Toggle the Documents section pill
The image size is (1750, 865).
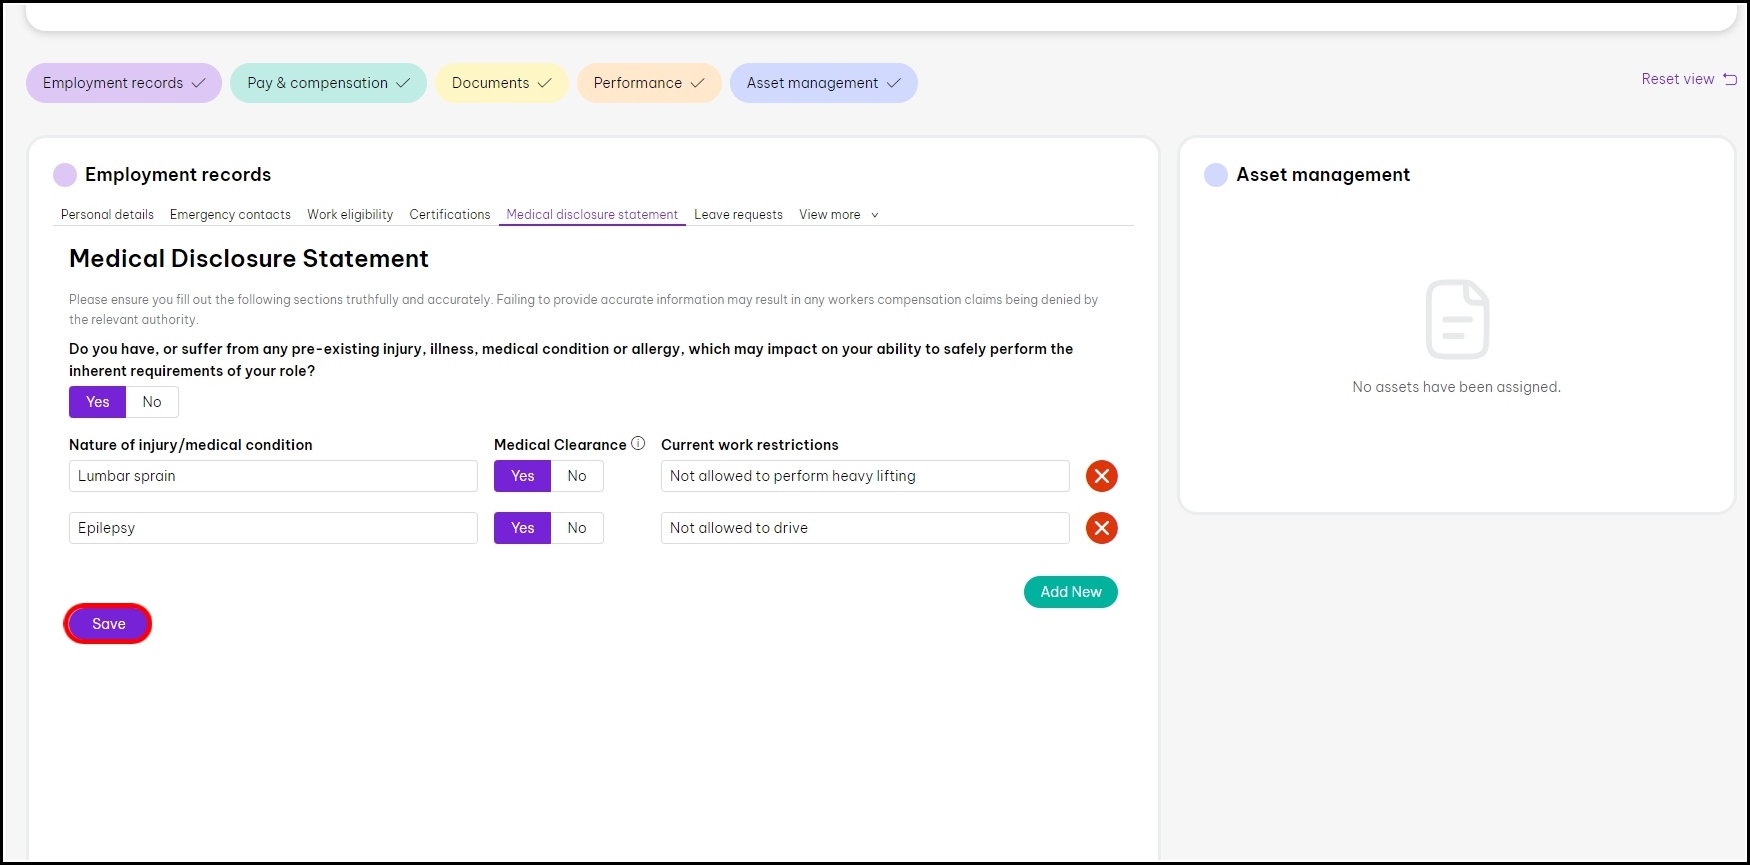[x=501, y=83]
